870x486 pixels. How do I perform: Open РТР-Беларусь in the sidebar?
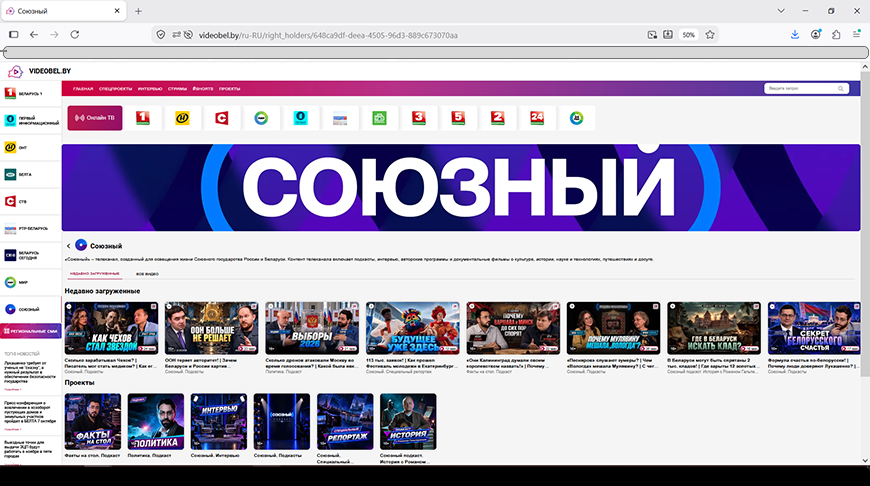(x=31, y=228)
